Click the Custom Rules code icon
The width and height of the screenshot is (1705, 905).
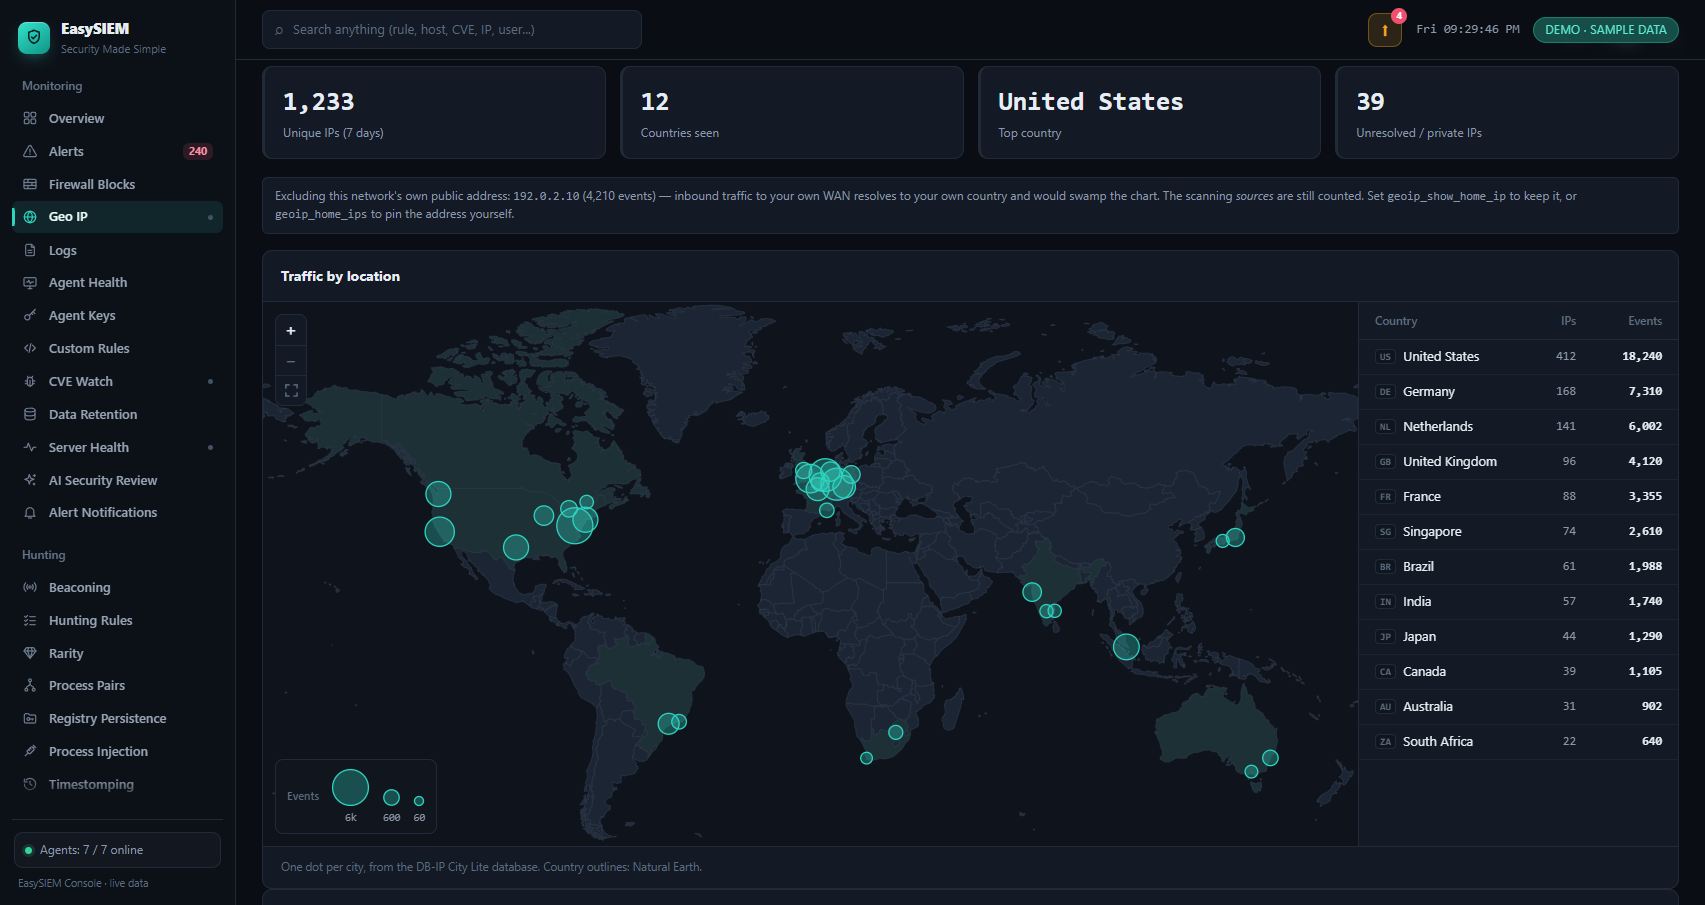coord(30,349)
